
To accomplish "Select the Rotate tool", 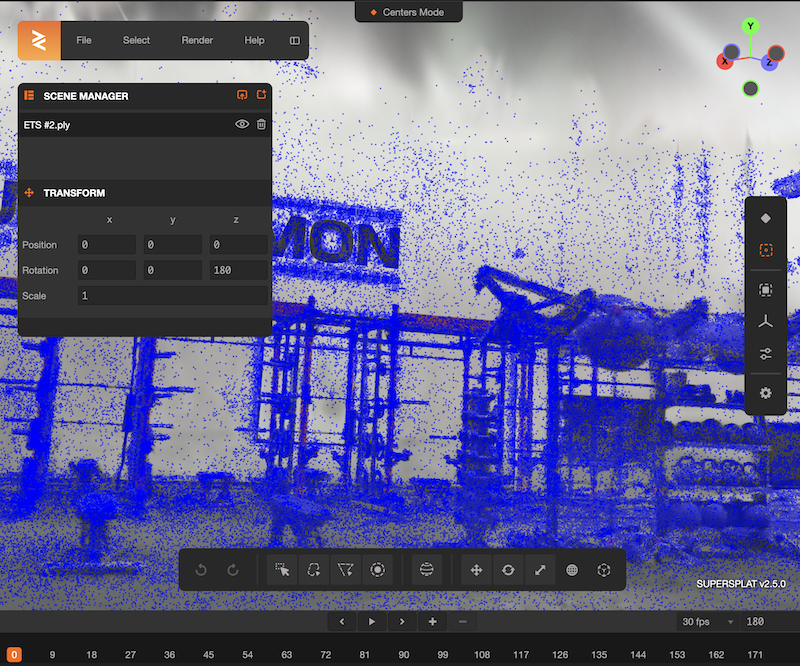I will 508,570.
